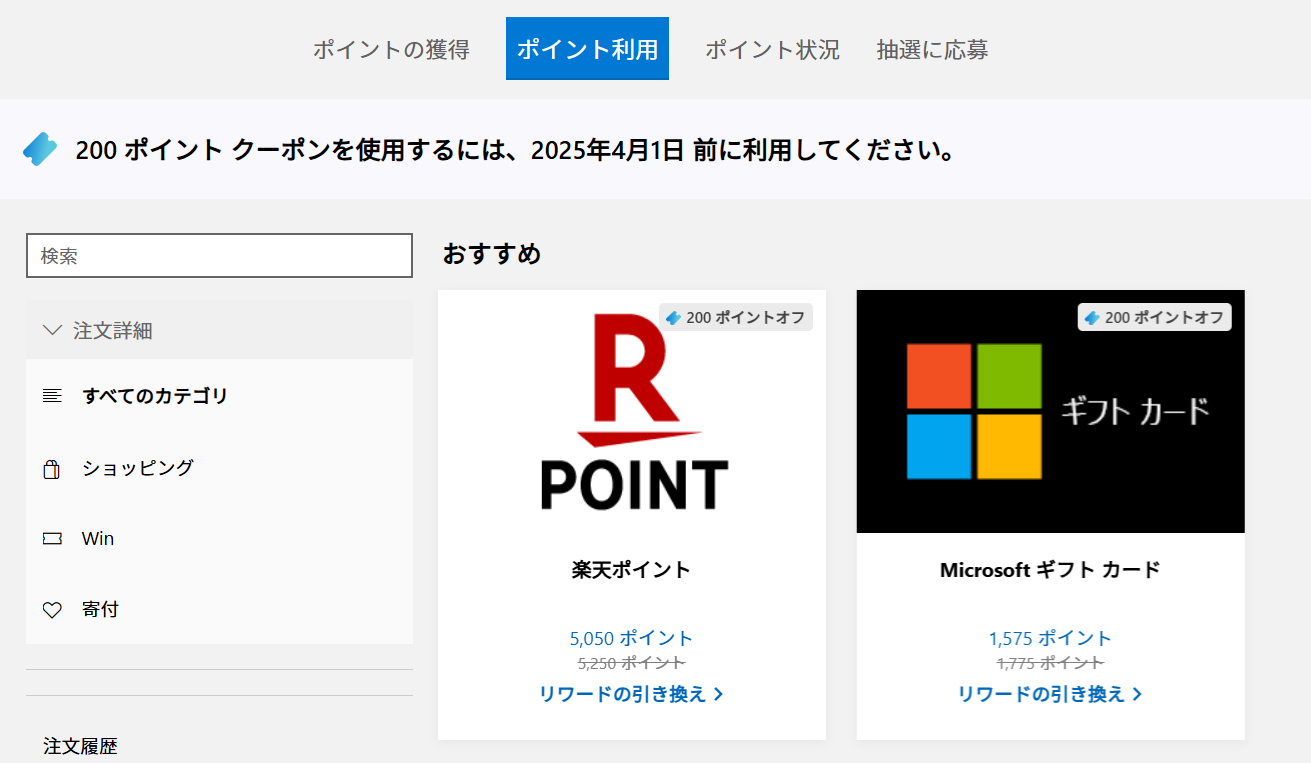Image resolution: width=1311 pixels, height=763 pixels.
Task: Click the list icon beside すべてのカテゴリ
Action: (52, 396)
